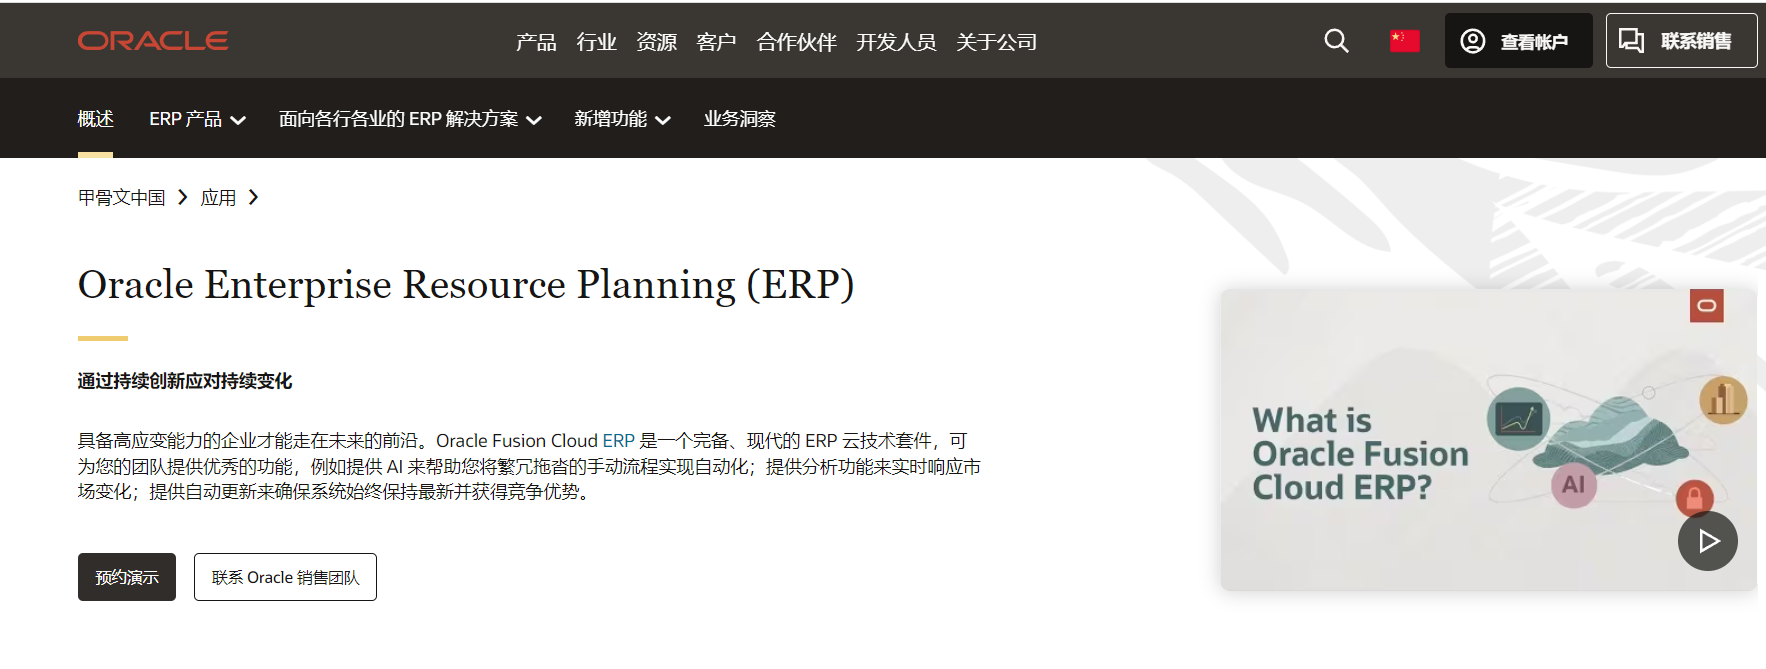The width and height of the screenshot is (1766, 669).
Task: Click the 应用 breadcrumb link
Action: (218, 198)
